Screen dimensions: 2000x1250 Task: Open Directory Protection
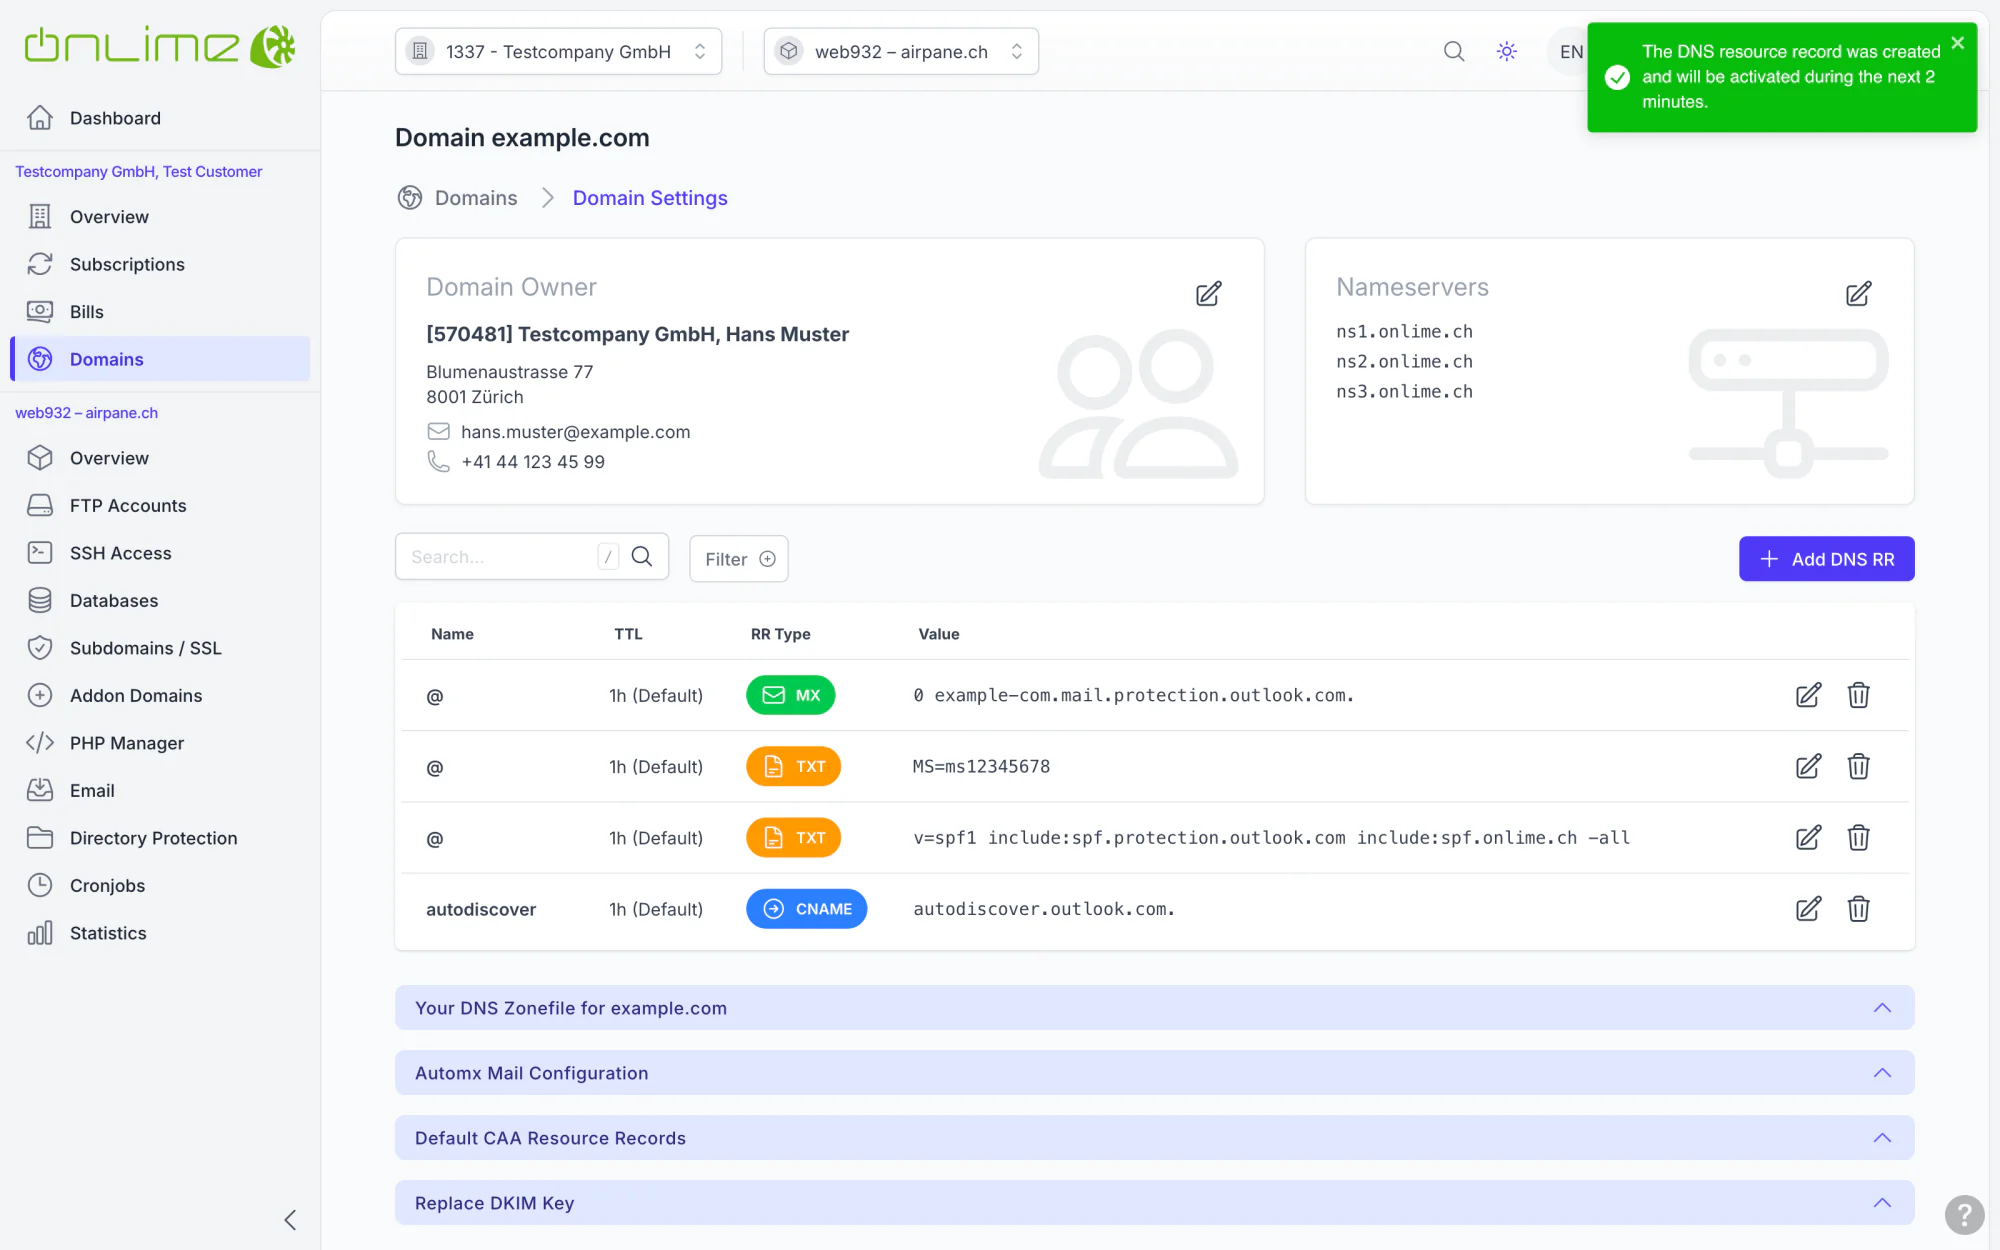[x=160, y=838]
